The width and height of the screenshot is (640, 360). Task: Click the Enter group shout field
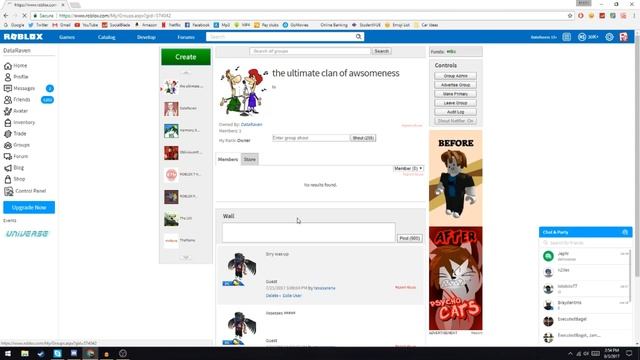[x=311, y=138]
